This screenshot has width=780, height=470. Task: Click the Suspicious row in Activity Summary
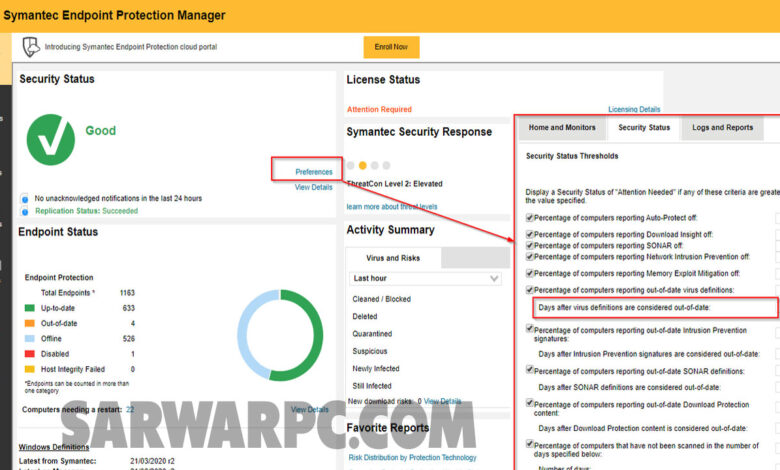pyautogui.click(x=370, y=352)
